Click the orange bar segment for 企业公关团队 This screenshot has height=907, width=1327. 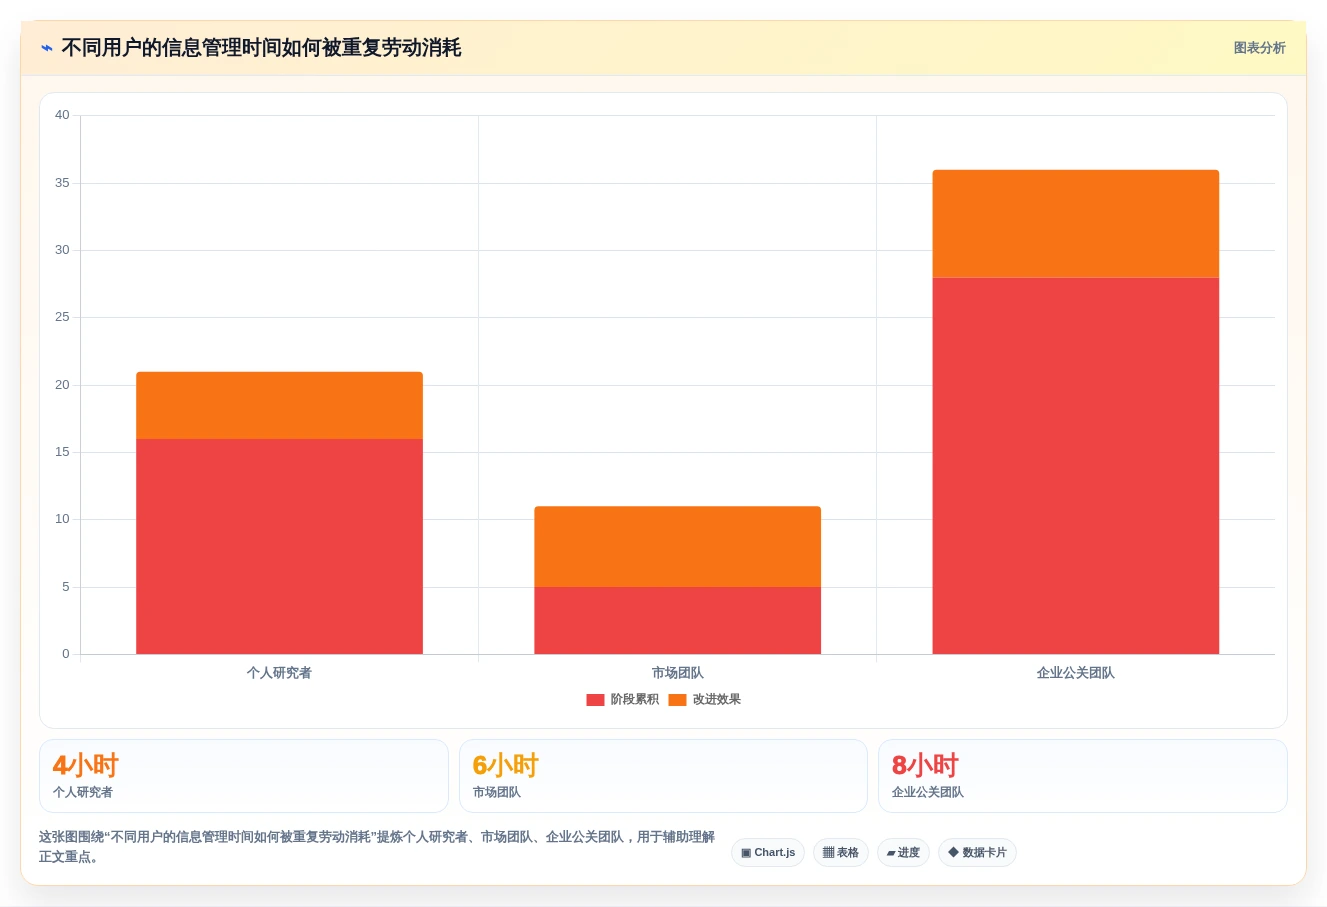[x=1075, y=224]
